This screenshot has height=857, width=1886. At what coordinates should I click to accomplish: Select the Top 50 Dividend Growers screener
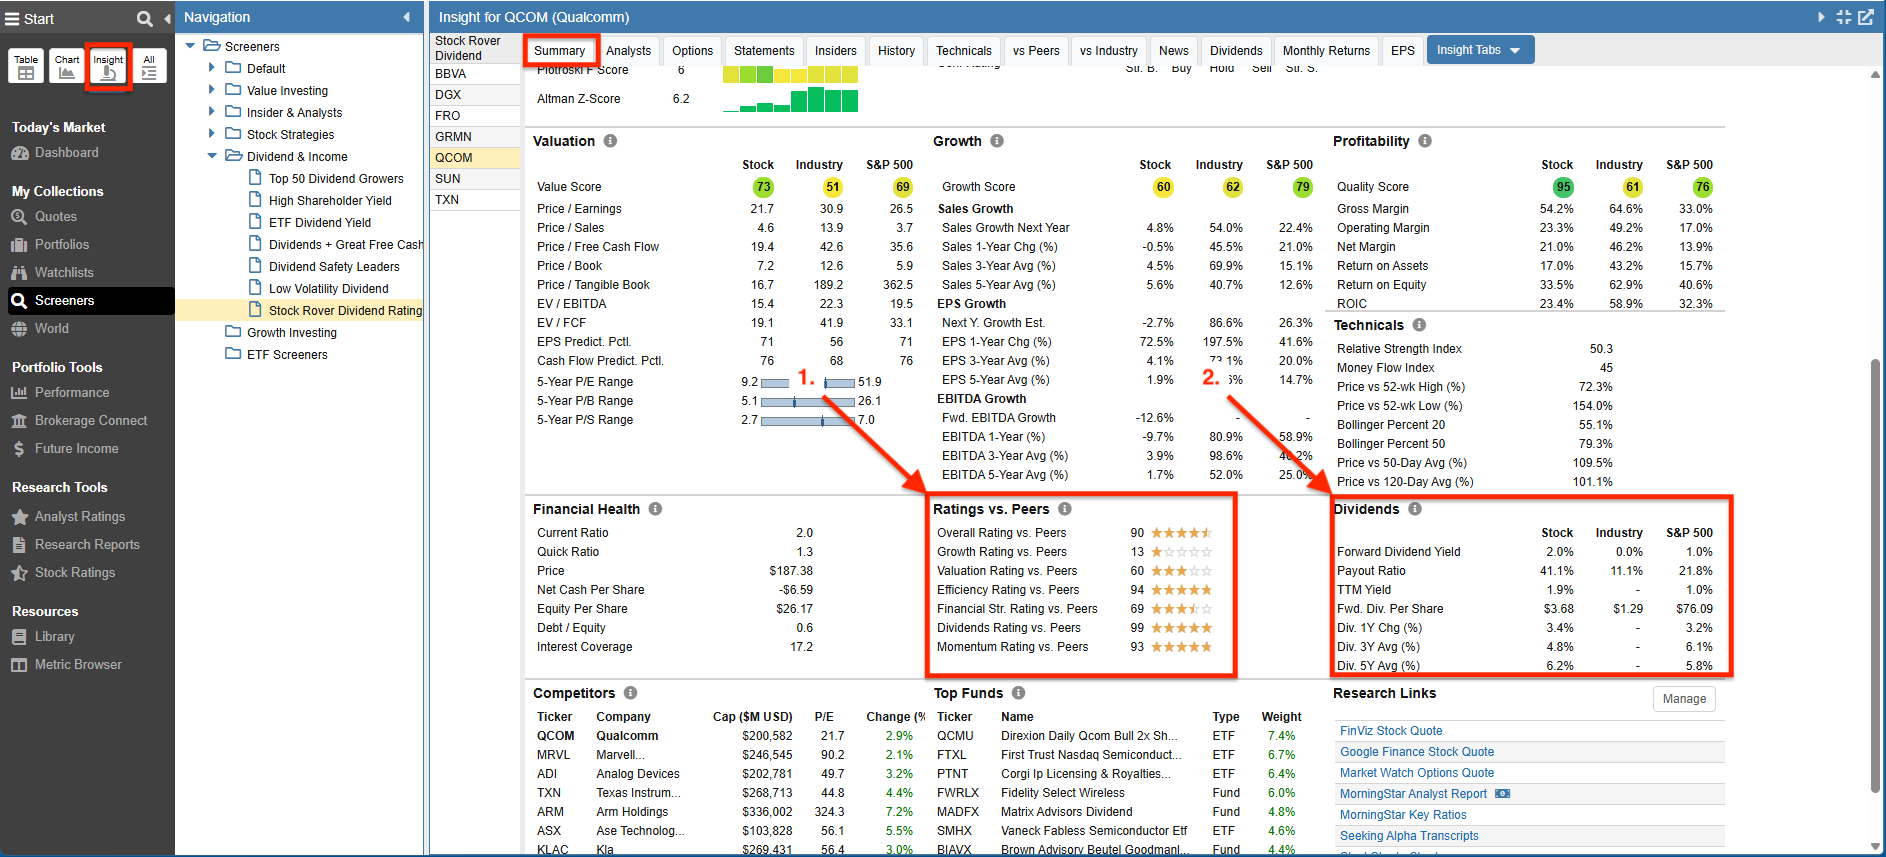coord(336,179)
